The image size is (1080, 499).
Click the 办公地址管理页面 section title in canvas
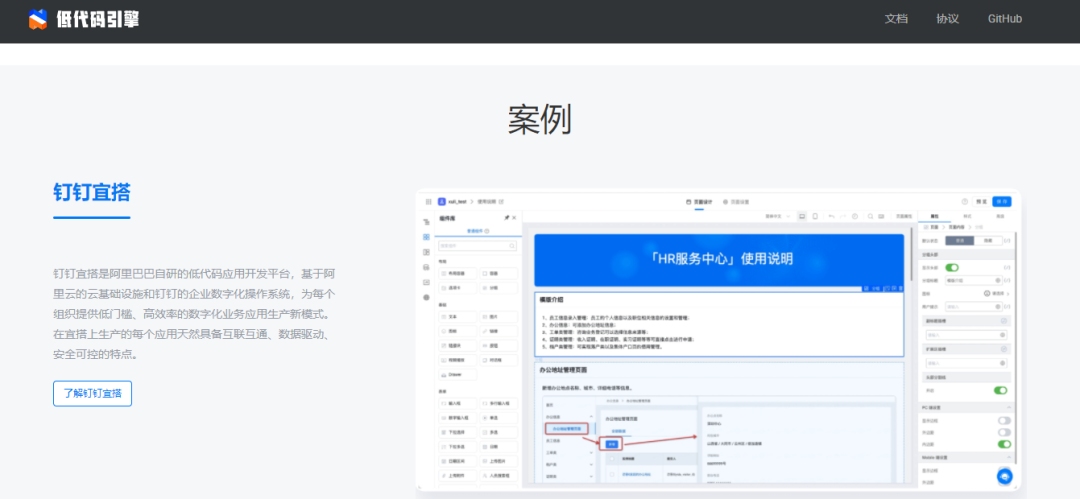[563, 370]
